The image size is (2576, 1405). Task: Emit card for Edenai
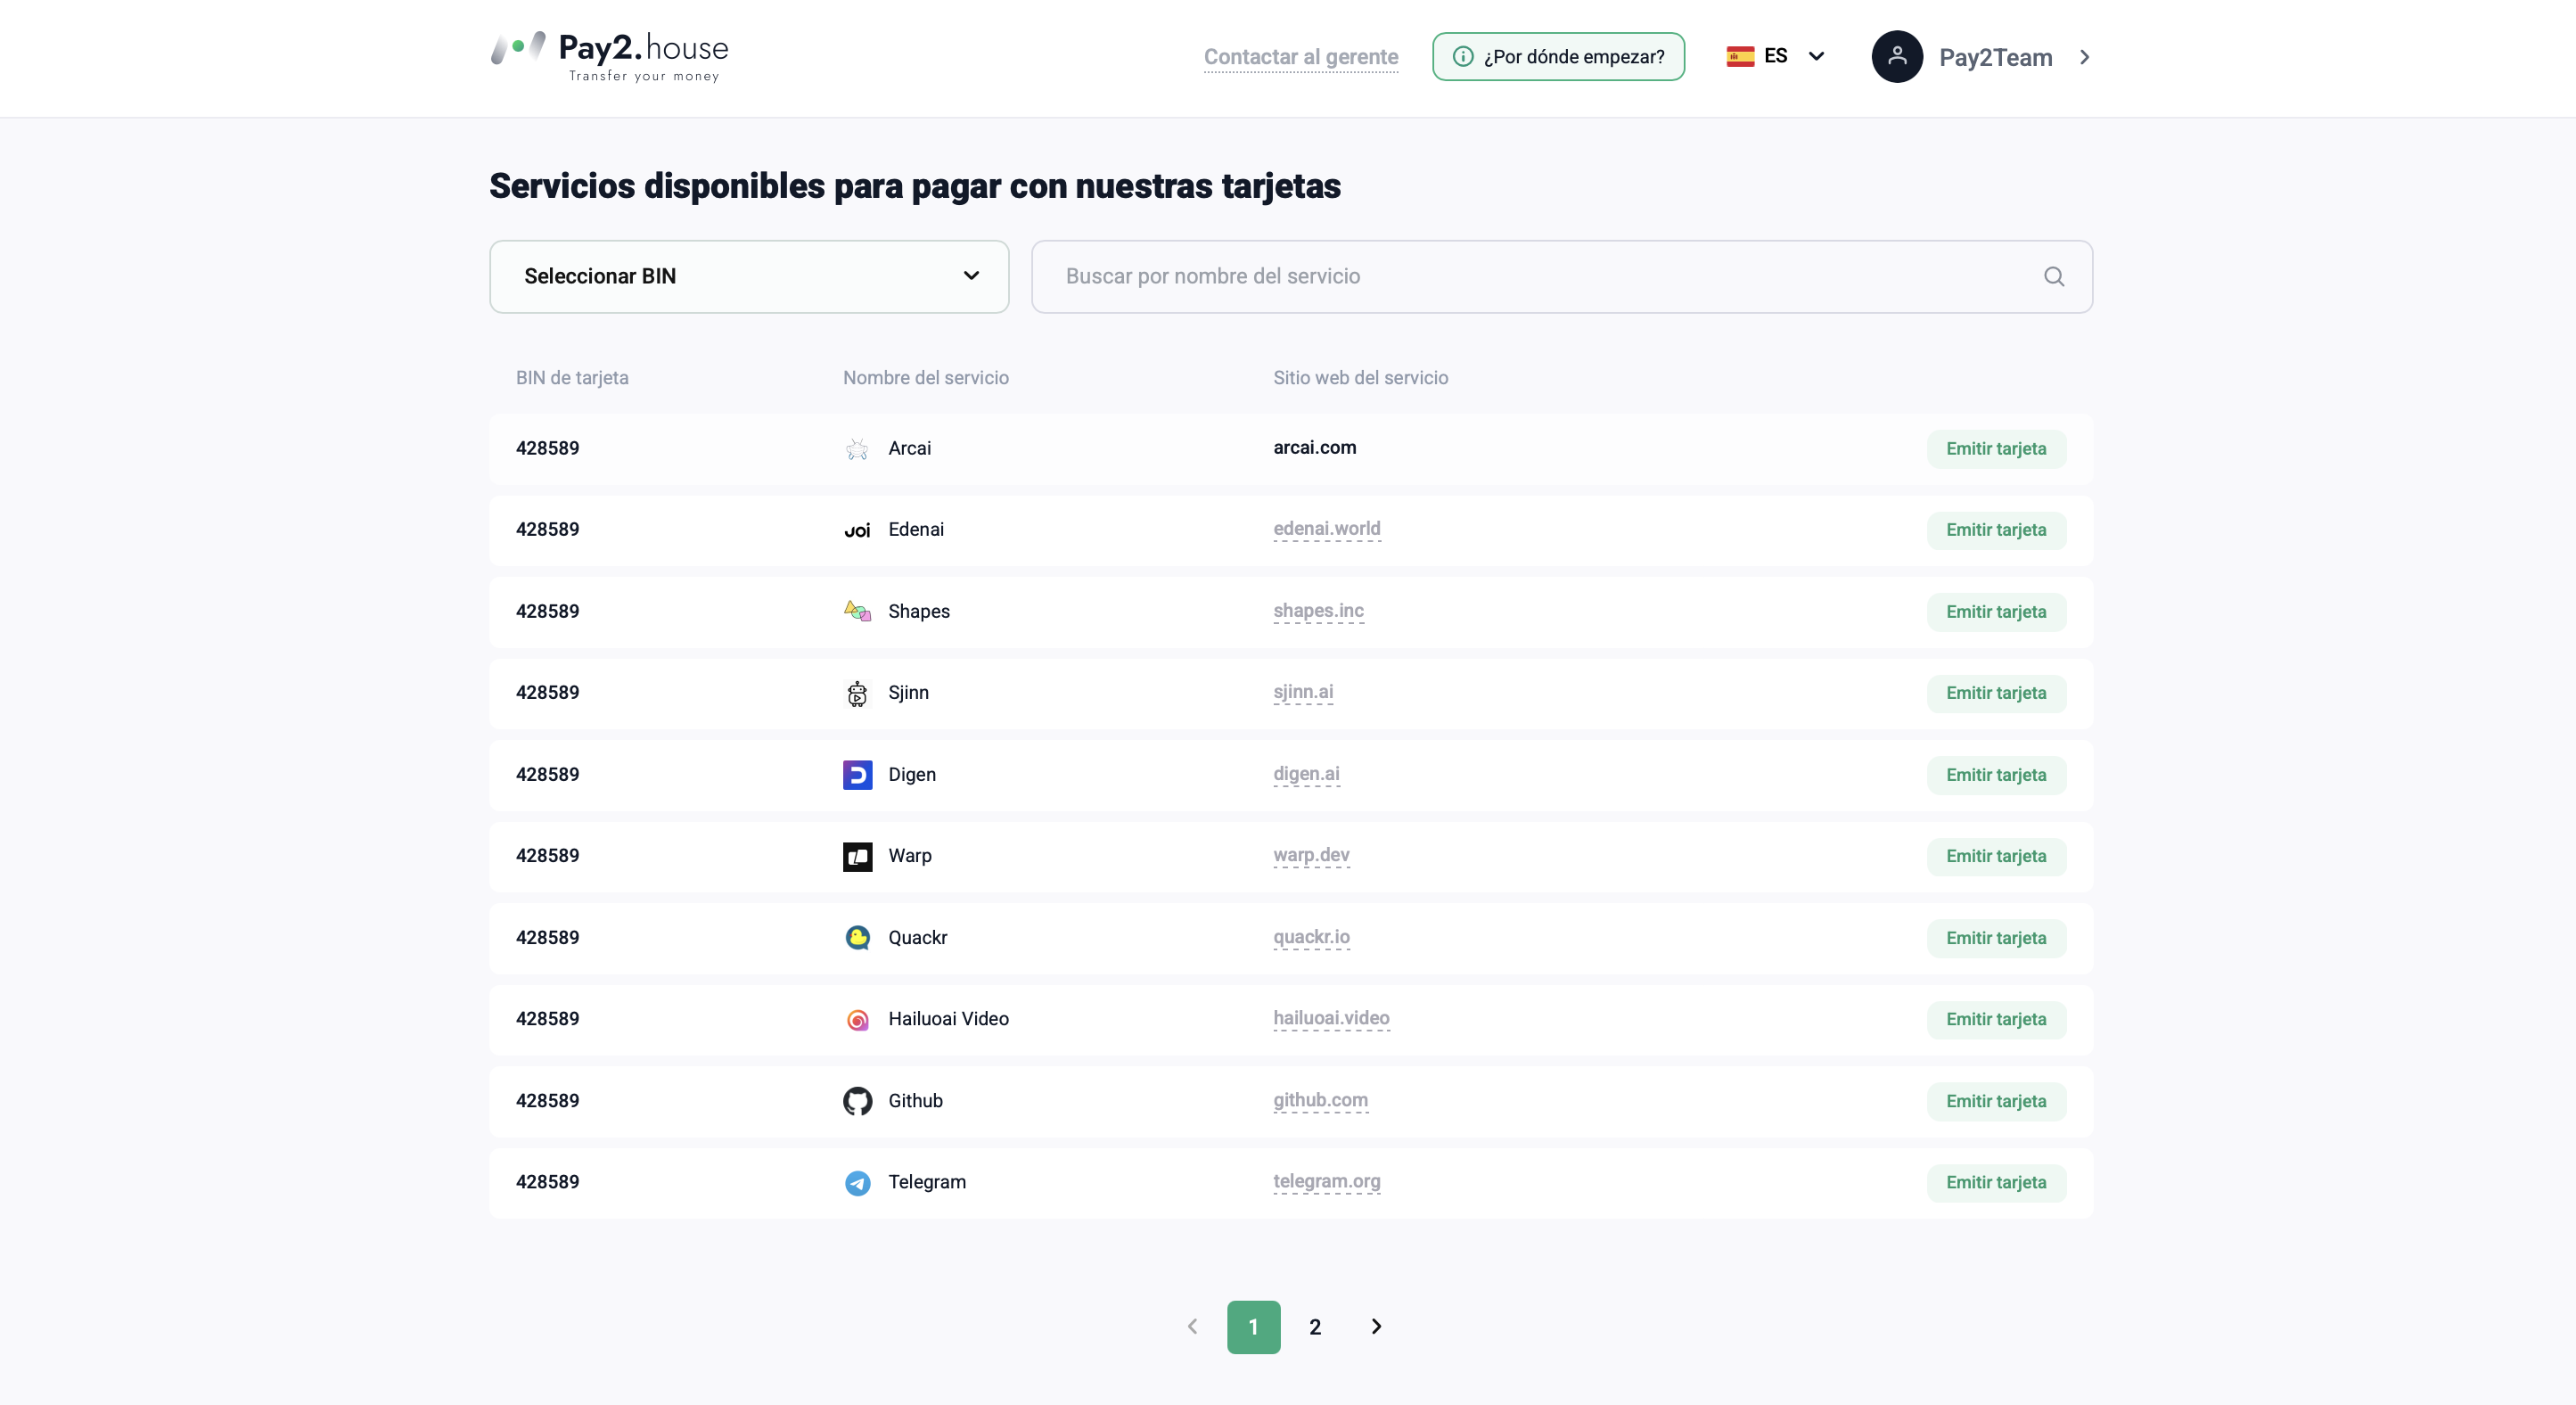pyautogui.click(x=1996, y=530)
